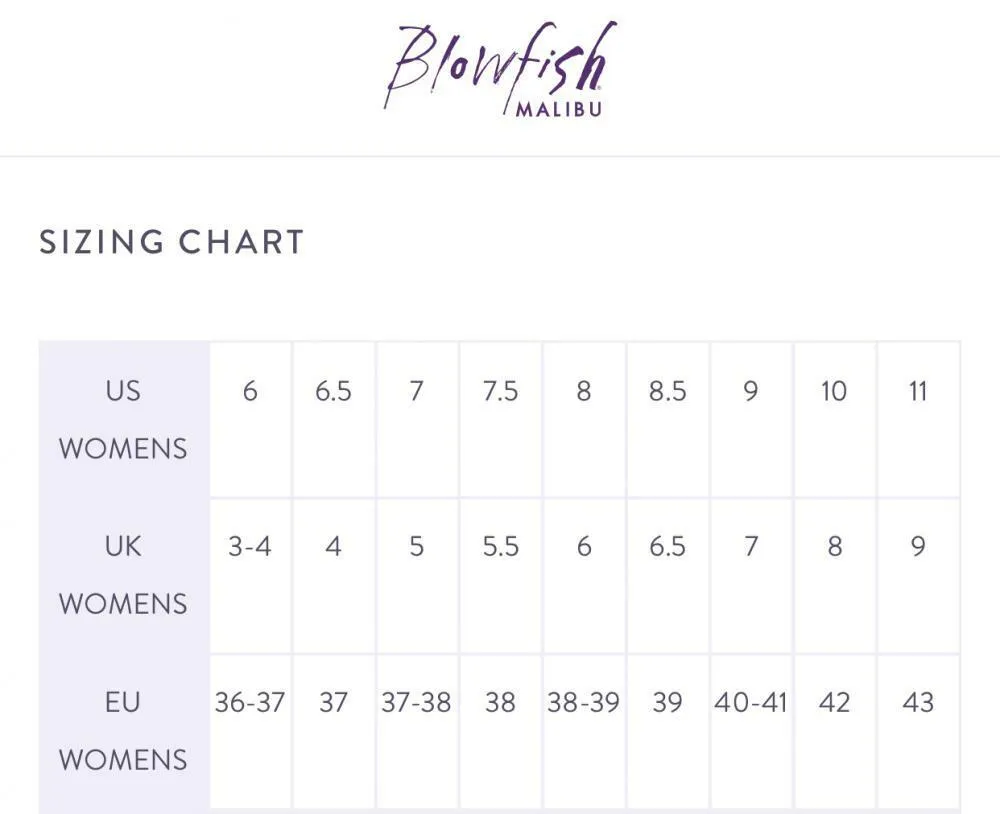Click UK size 9 cell
Screen dimensions: 1000x814
[918, 547]
